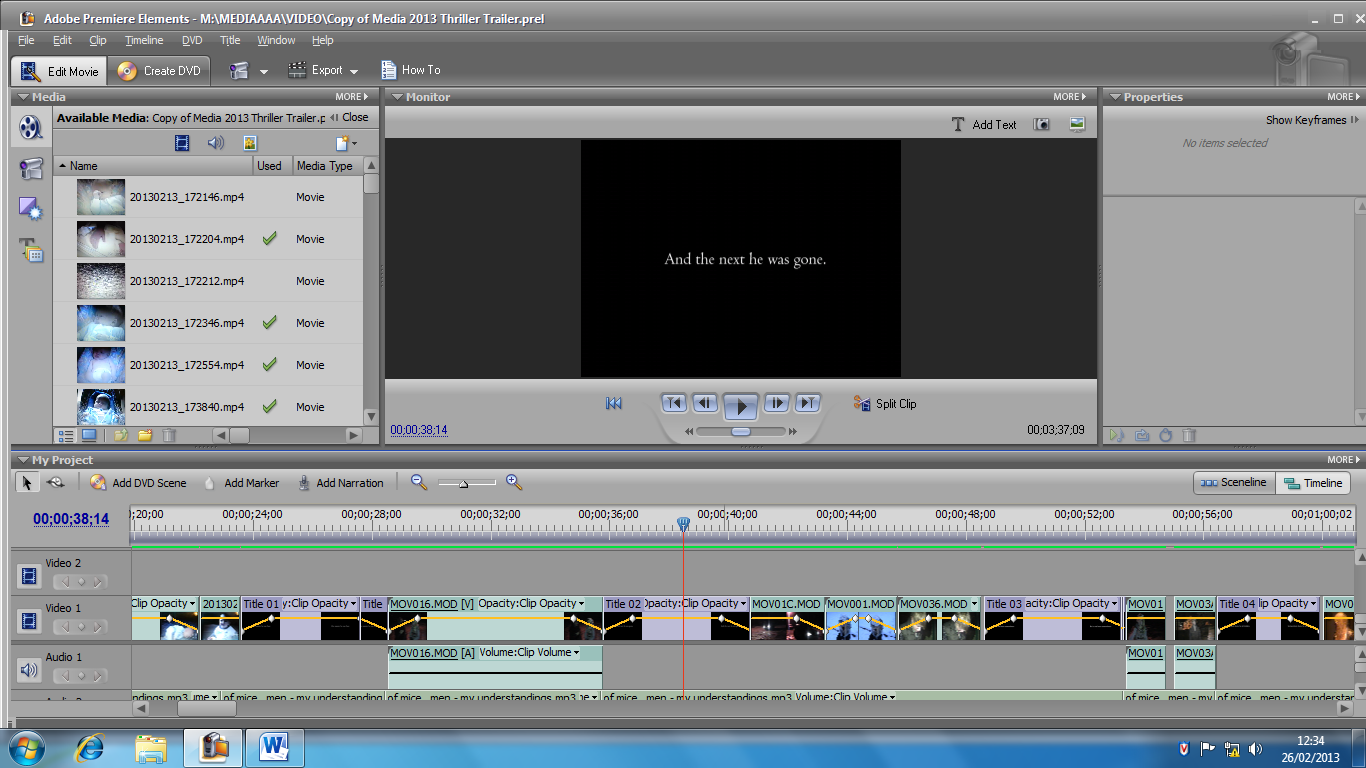
Task: Expand the Media panel MORE menu
Action: 351,97
